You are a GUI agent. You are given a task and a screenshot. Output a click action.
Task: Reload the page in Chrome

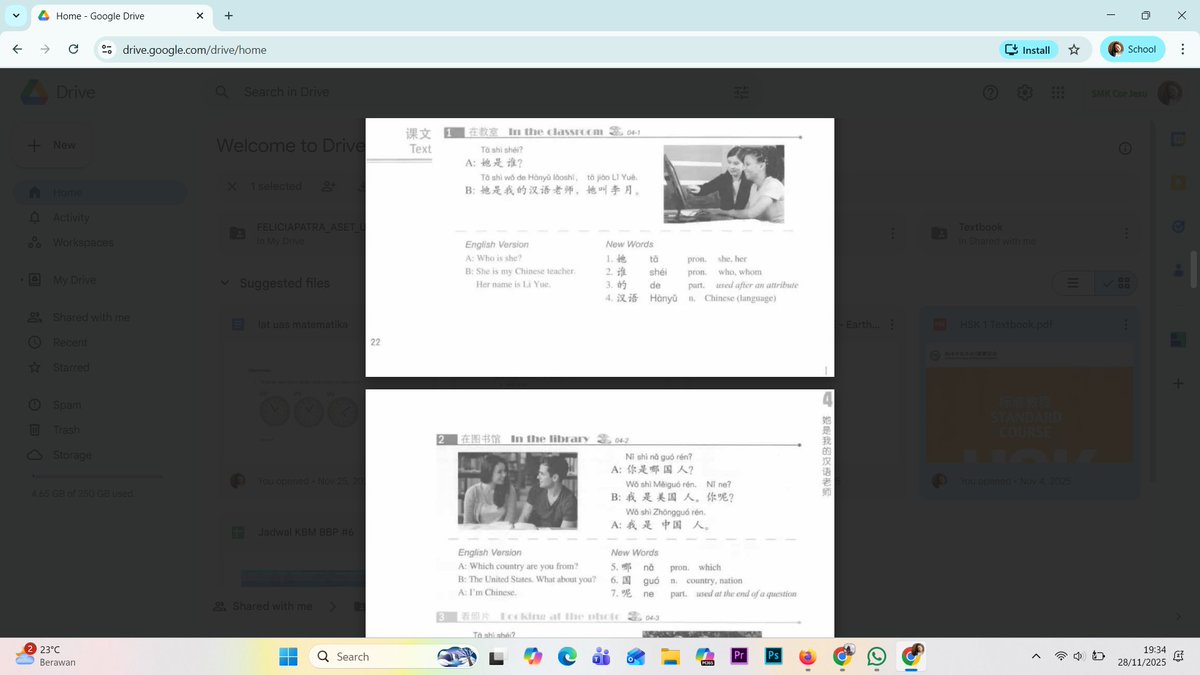point(73,49)
